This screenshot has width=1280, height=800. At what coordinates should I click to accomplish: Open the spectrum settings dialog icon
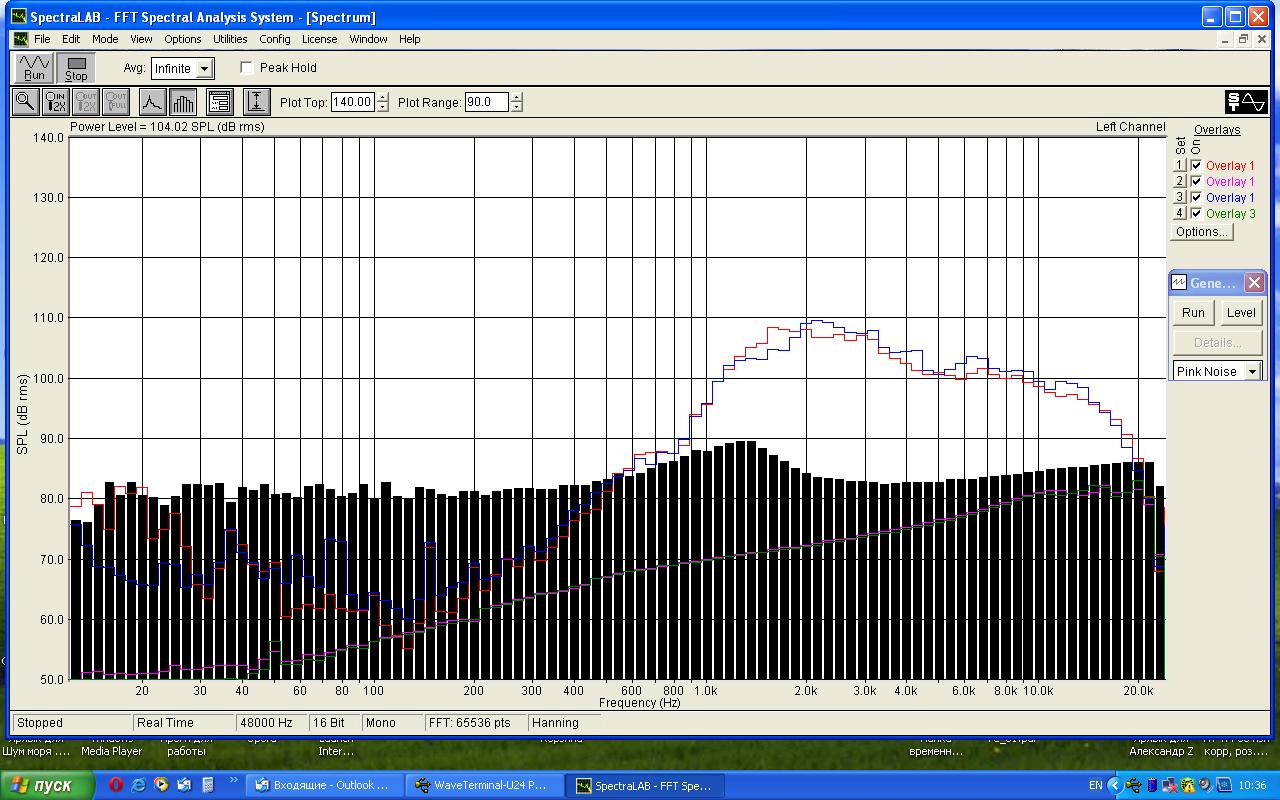pyautogui.click(x=220, y=101)
